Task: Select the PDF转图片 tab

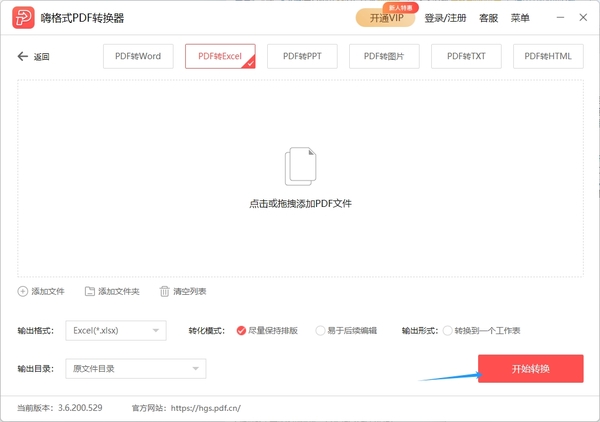Action: pyautogui.click(x=384, y=57)
